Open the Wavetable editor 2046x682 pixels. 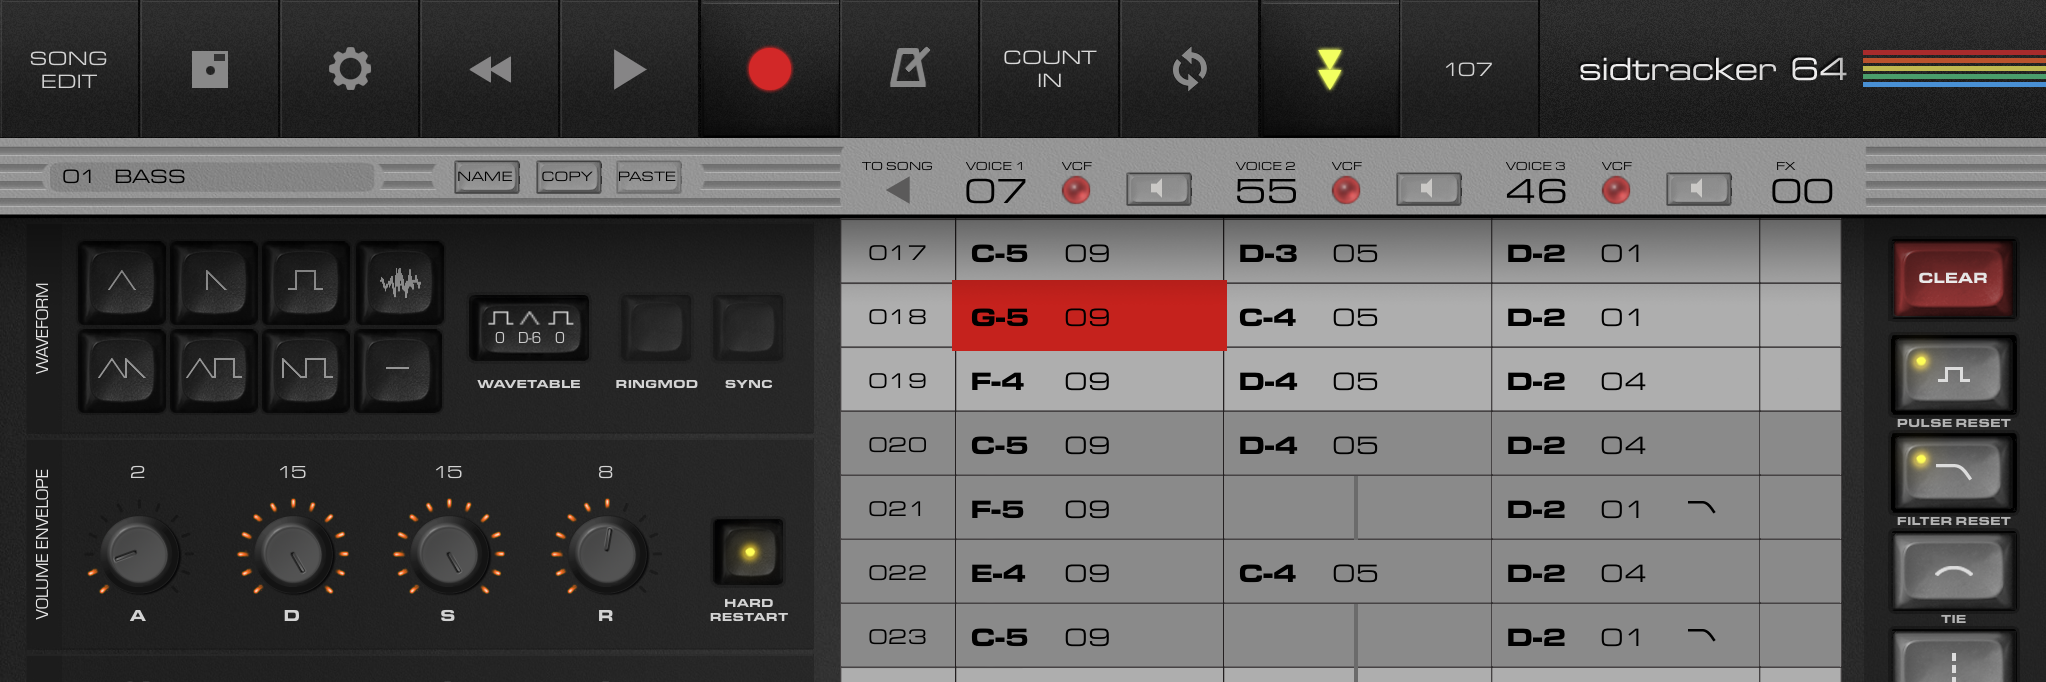coord(529,328)
